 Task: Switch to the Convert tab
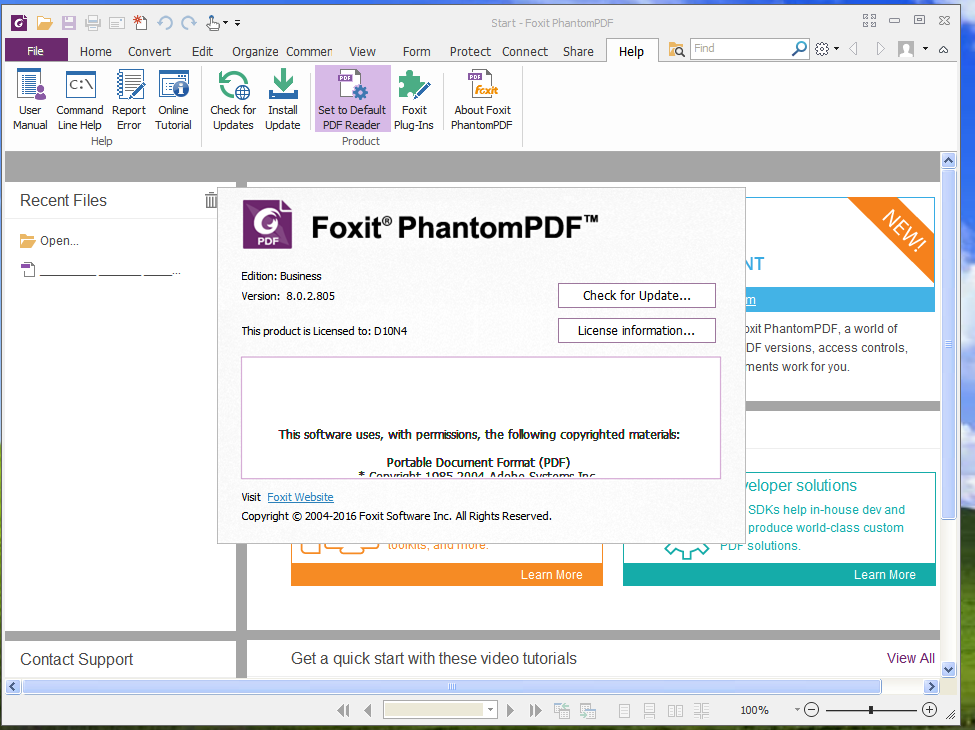point(149,52)
